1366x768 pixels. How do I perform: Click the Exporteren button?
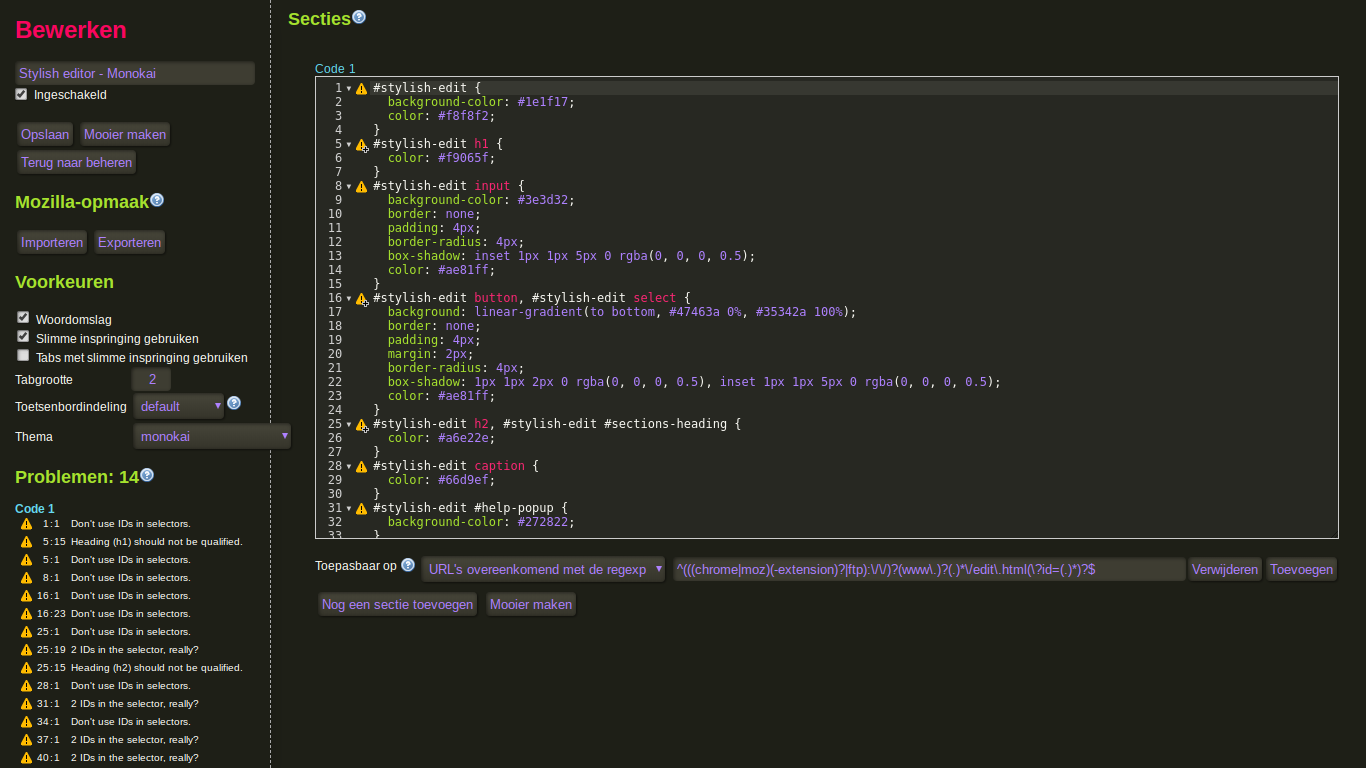pos(130,242)
